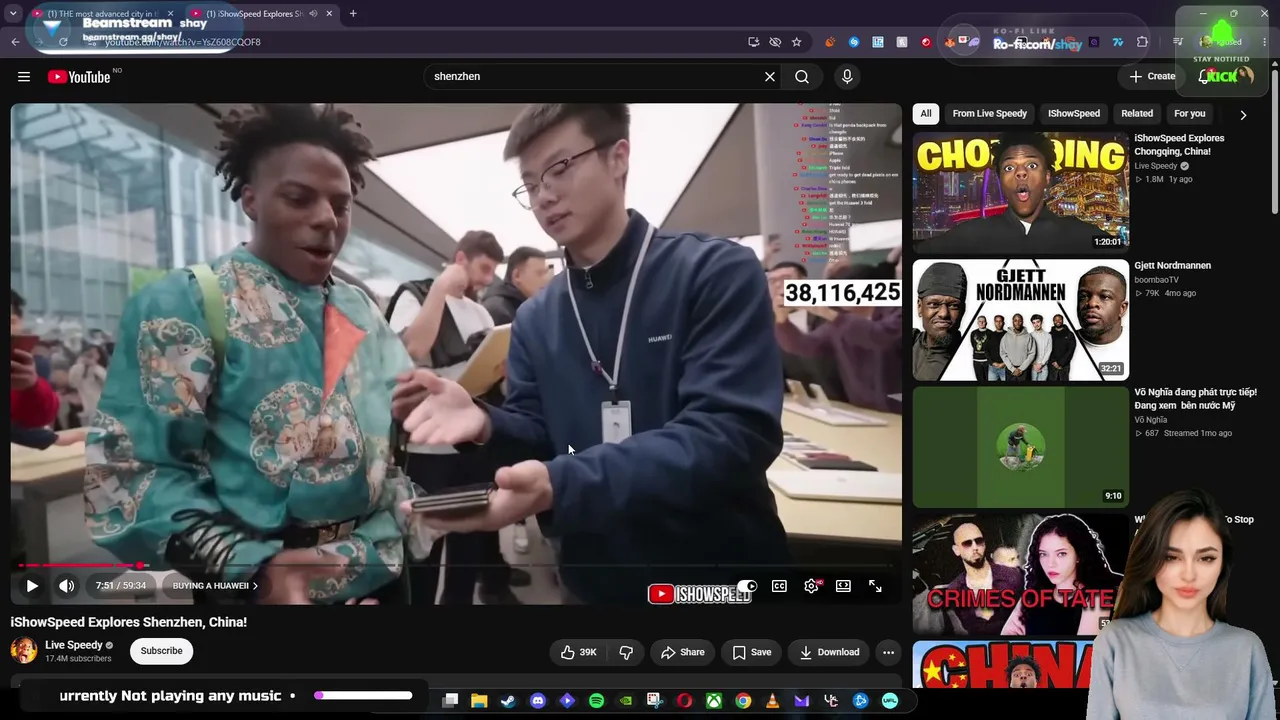The width and height of the screenshot is (1280, 720).
Task: Subscribe to Live Speedy
Action: tap(161, 651)
